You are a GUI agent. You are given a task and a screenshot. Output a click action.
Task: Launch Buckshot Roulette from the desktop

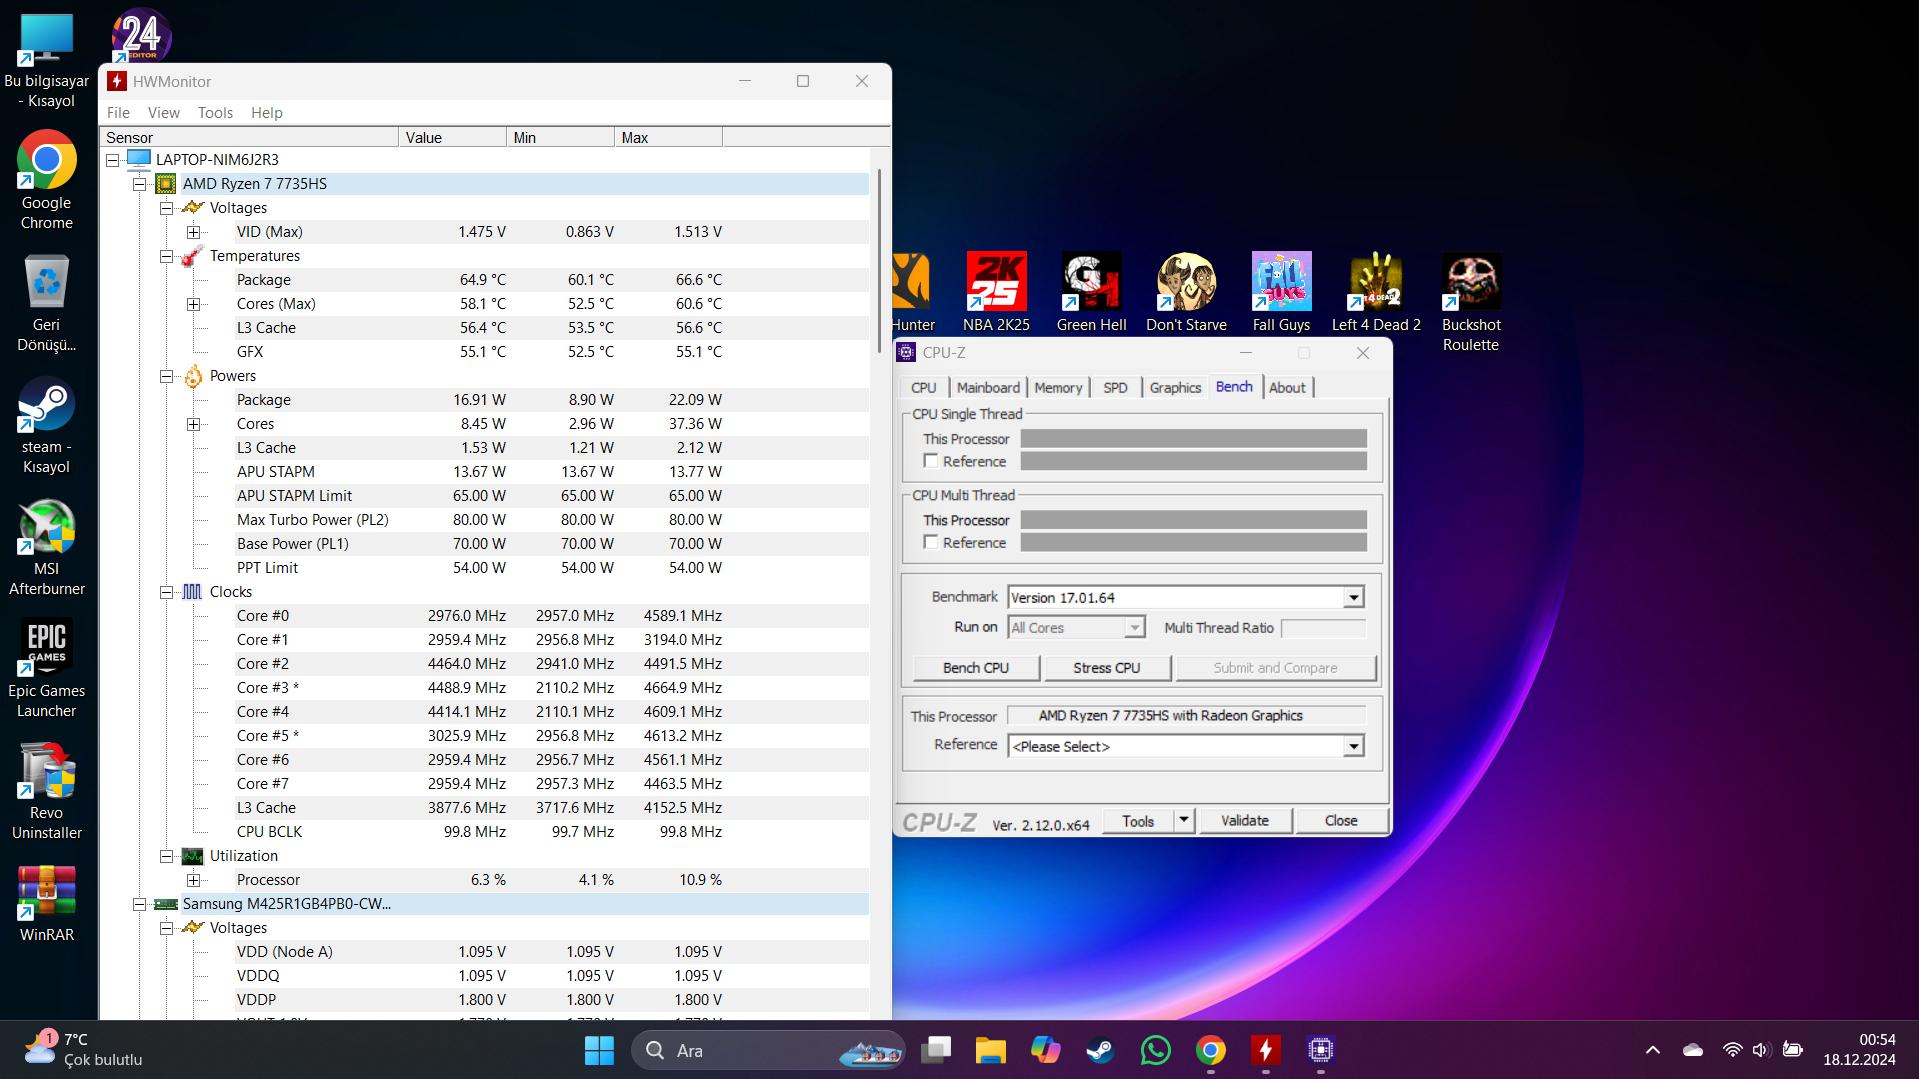(x=1470, y=283)
